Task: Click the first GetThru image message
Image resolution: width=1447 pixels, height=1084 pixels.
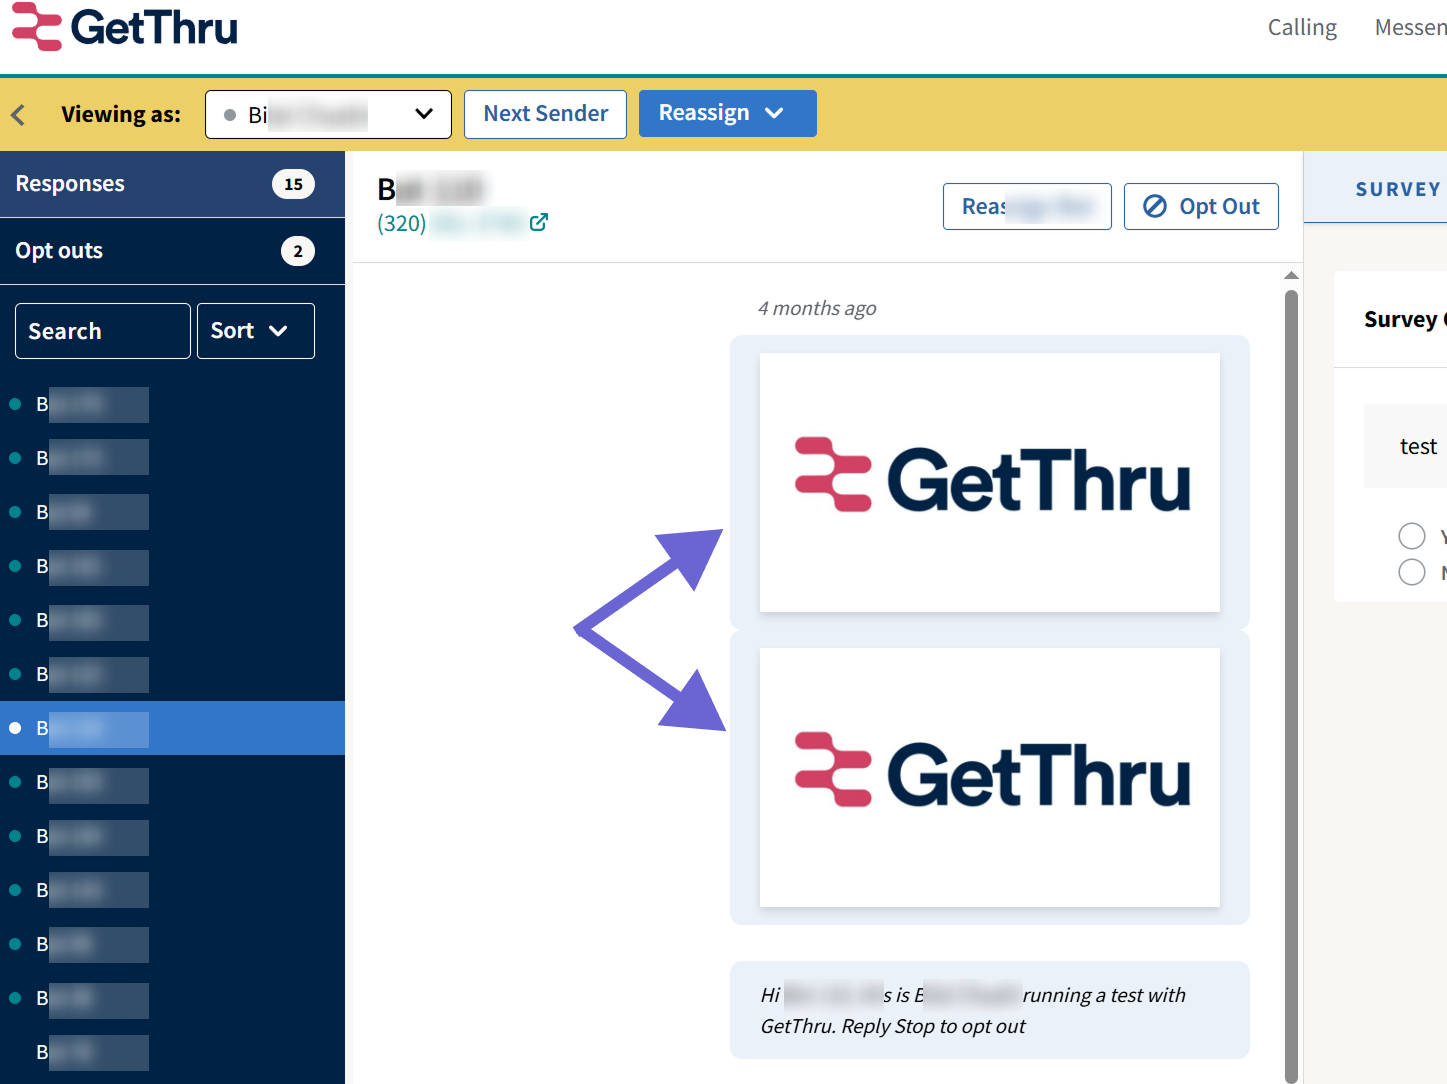Action: pyautogui.click(x=990, y=482)
